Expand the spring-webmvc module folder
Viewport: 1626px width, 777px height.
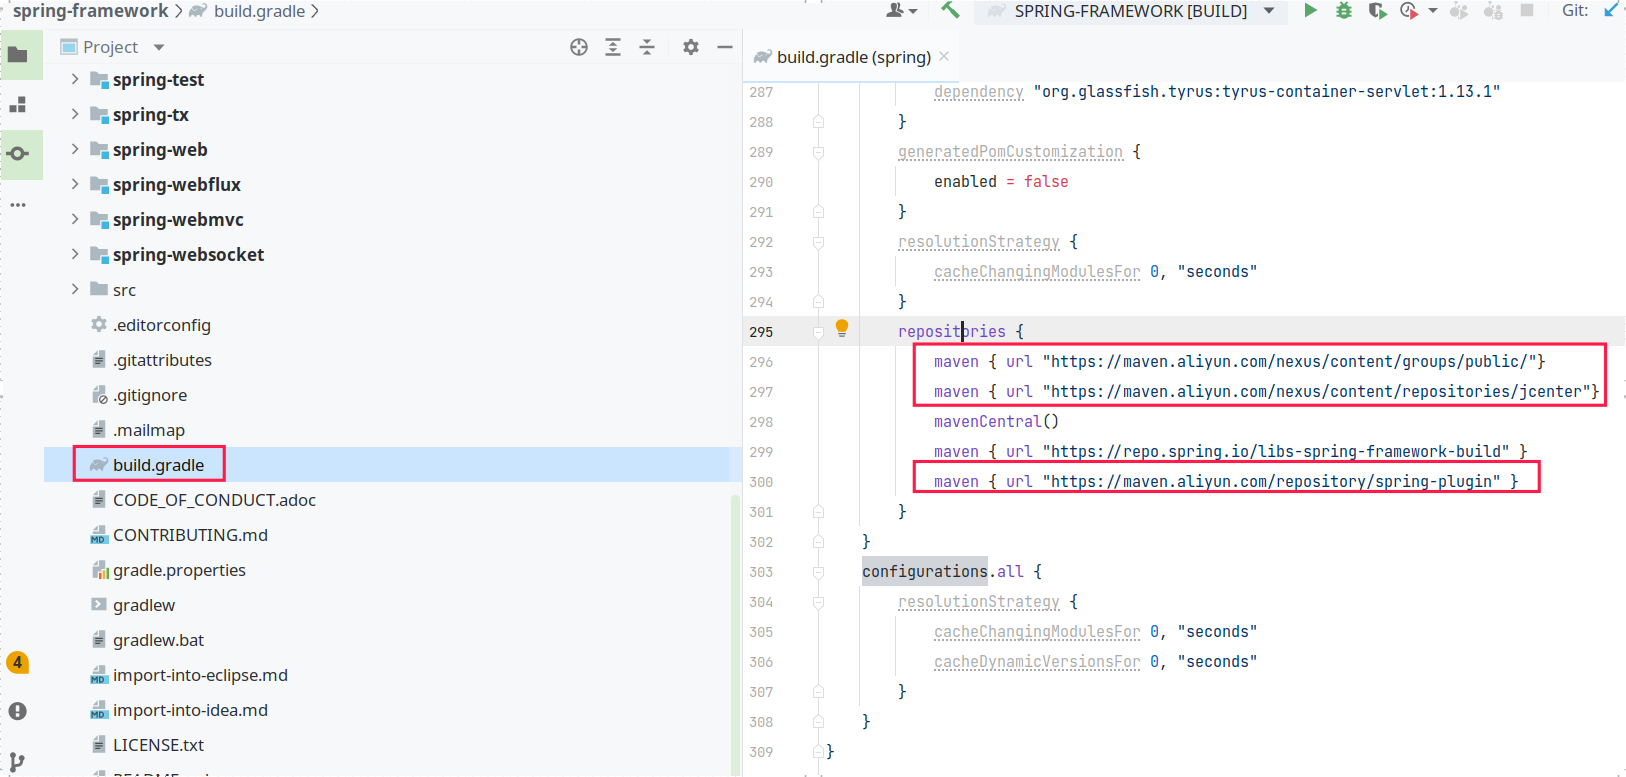[x=75, y=219]
